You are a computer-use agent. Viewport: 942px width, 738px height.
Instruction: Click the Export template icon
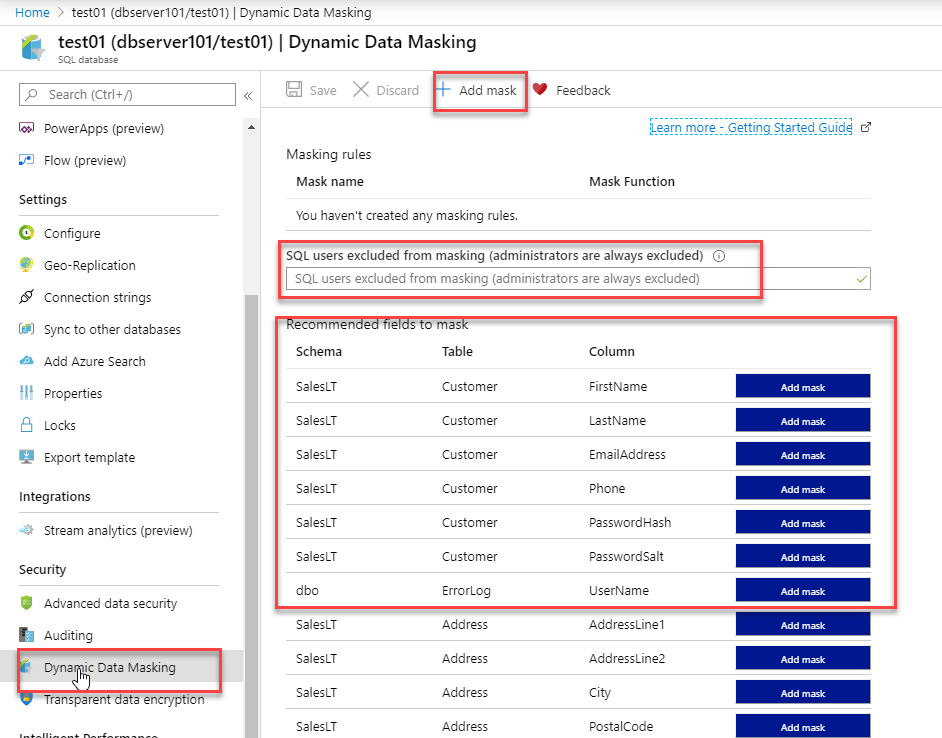pos(26,457)
